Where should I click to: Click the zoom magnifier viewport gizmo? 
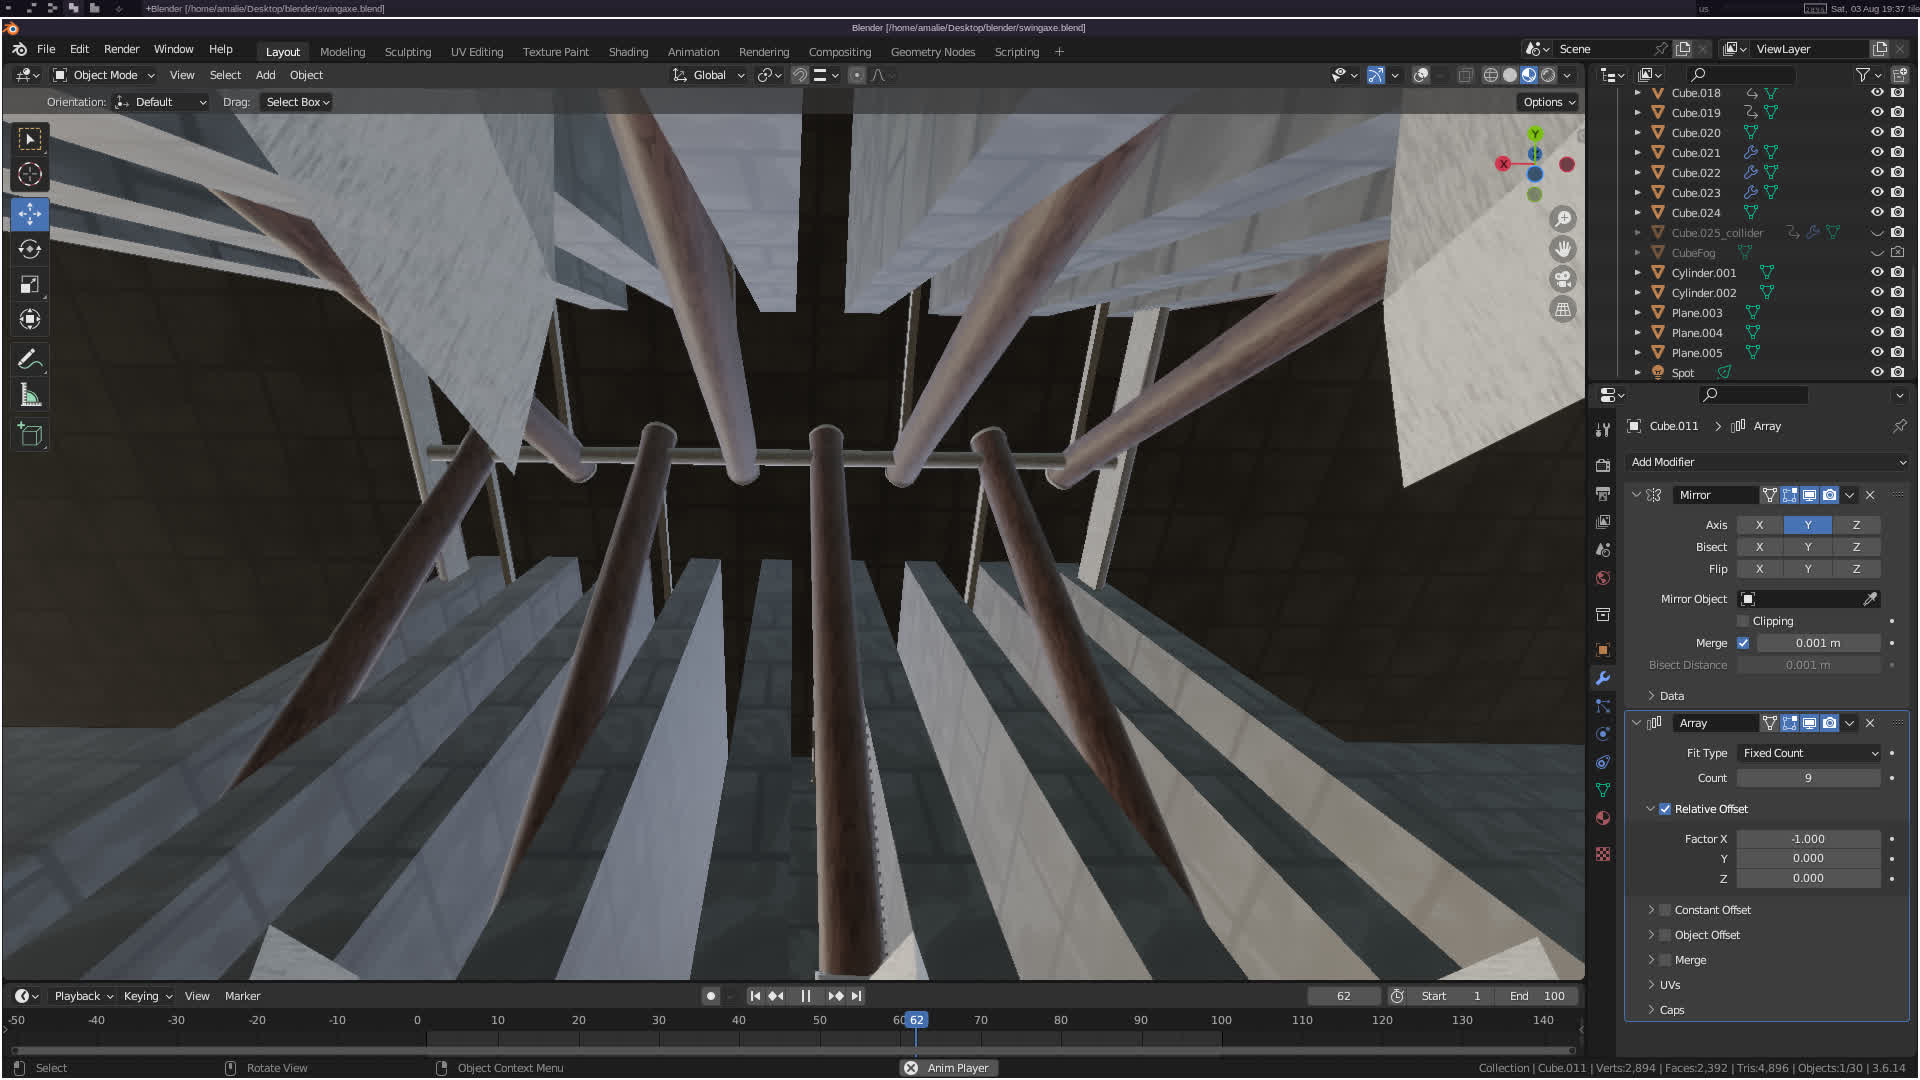point(1562,219)
